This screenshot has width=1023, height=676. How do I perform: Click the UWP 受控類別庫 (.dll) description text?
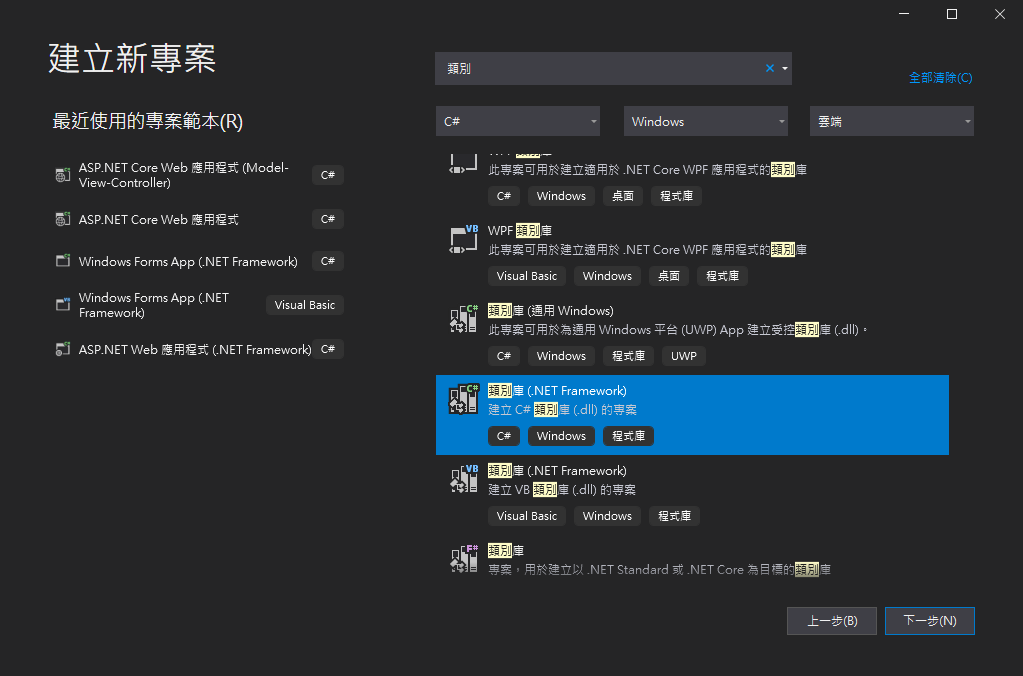click(679, 330)
